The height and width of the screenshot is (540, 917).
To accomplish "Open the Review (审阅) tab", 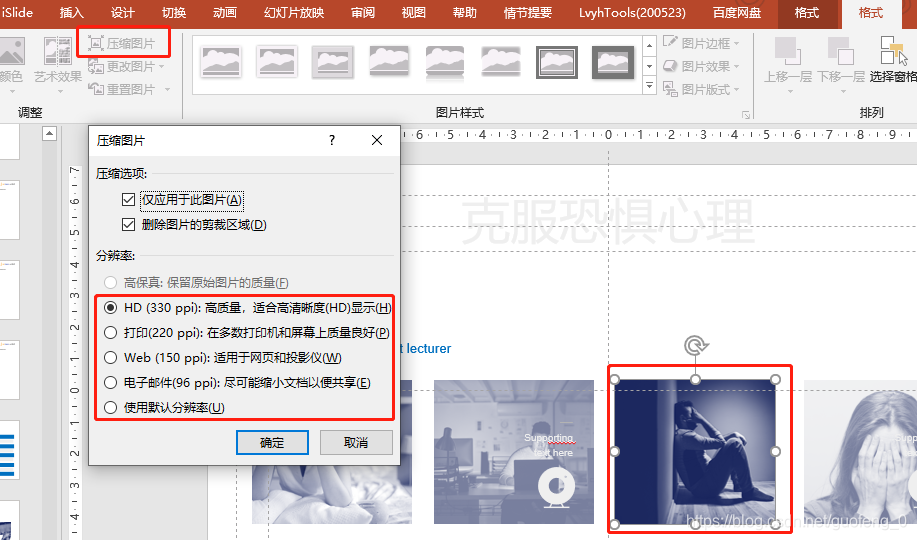I will [363, 13].
